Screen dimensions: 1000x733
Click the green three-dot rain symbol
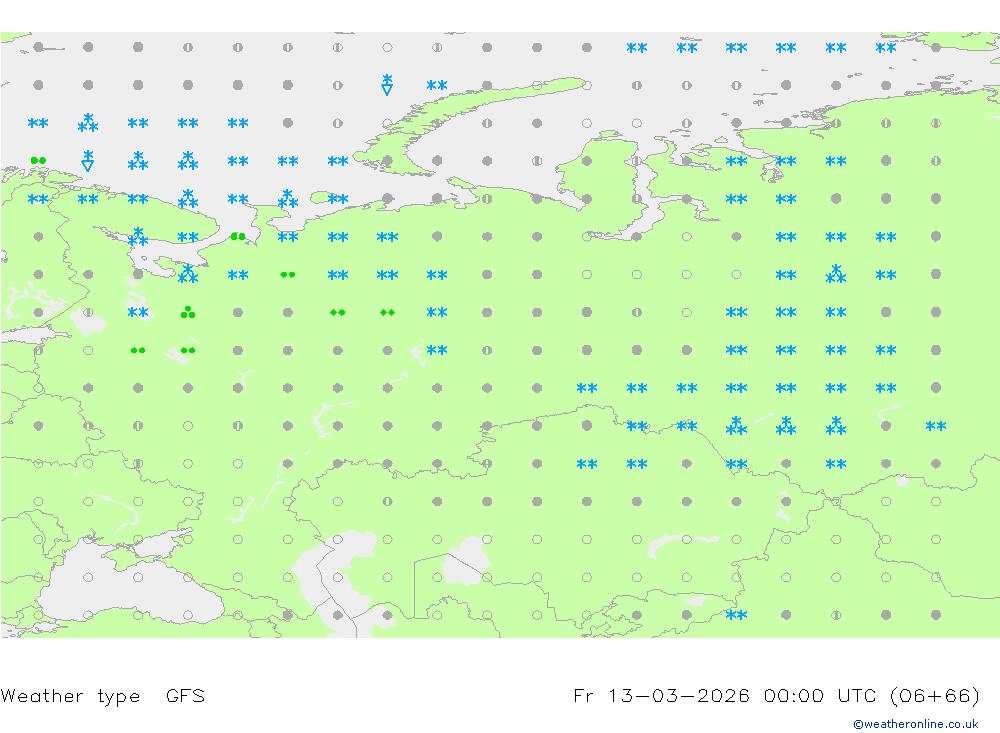tap(188, 312)
